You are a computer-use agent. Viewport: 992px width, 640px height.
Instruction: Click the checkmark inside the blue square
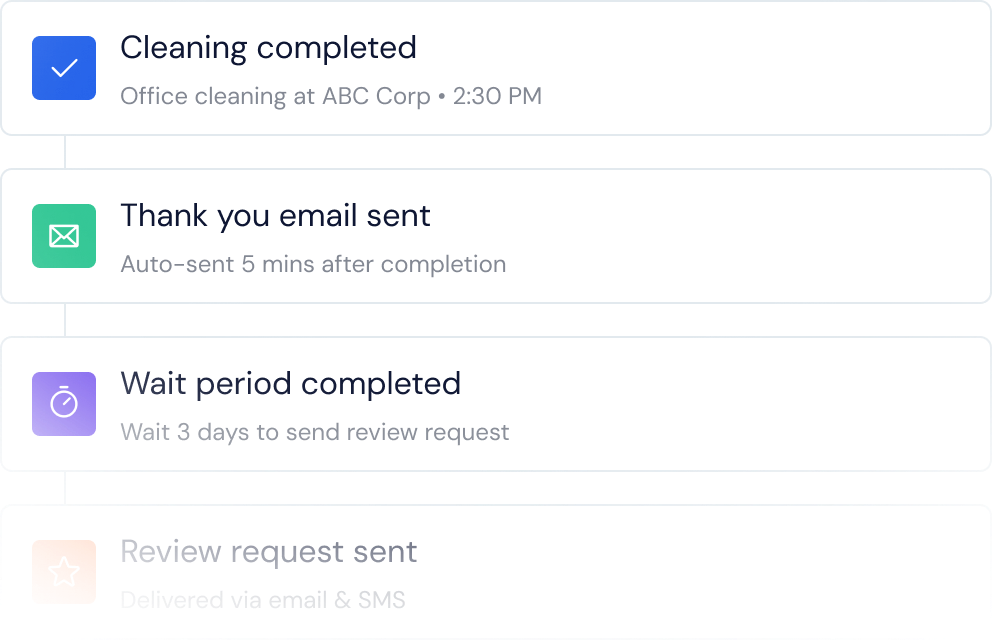(63, 68)
